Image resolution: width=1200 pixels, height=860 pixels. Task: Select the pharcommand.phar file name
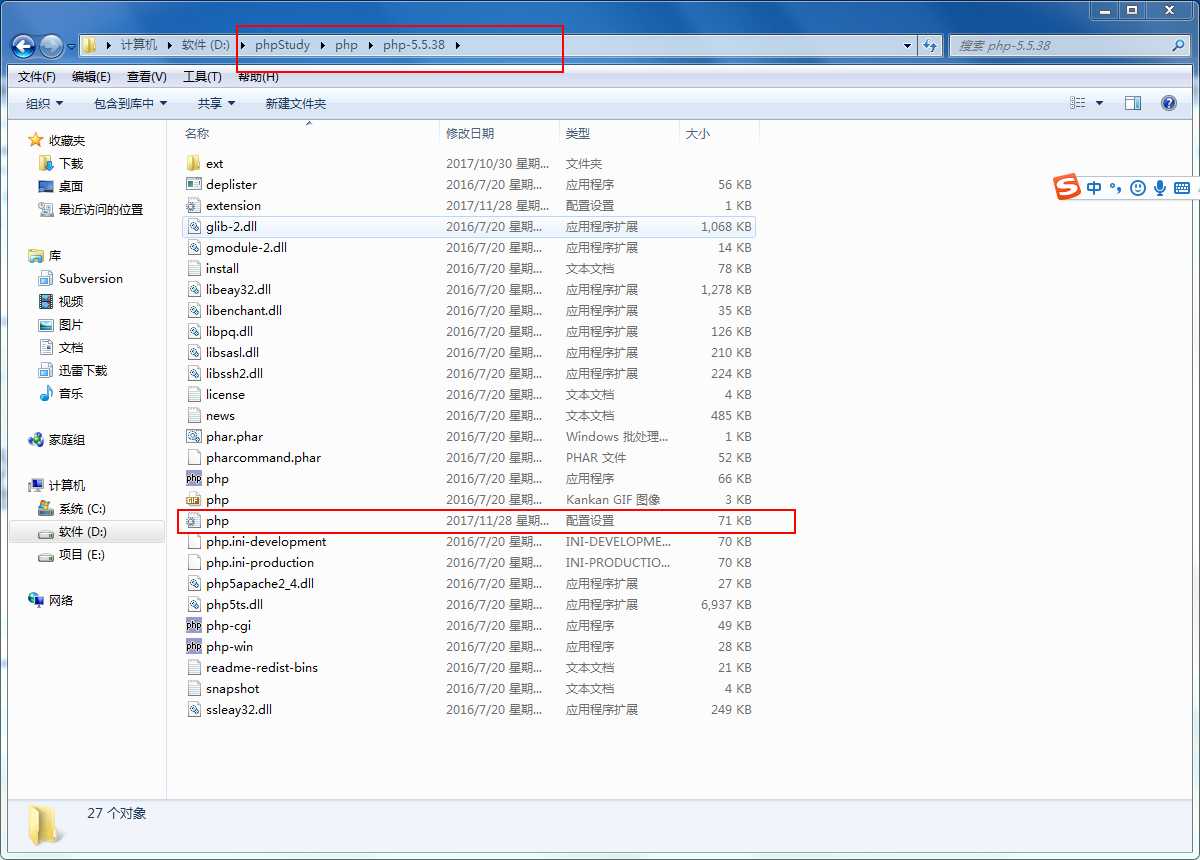click(264, 457)
